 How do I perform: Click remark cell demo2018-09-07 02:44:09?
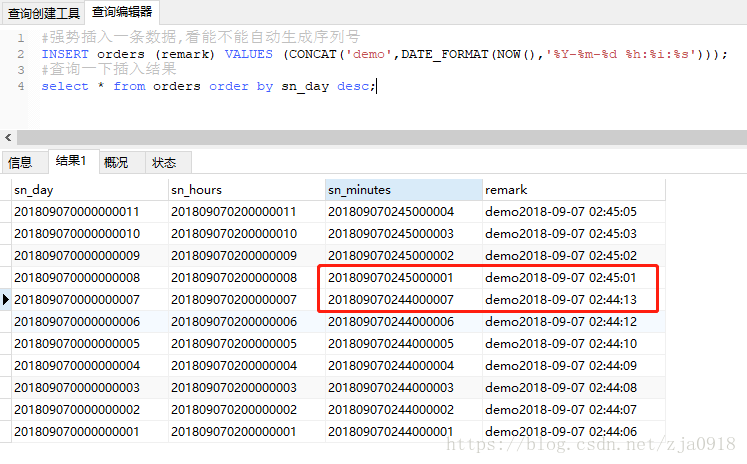(574, 365)
